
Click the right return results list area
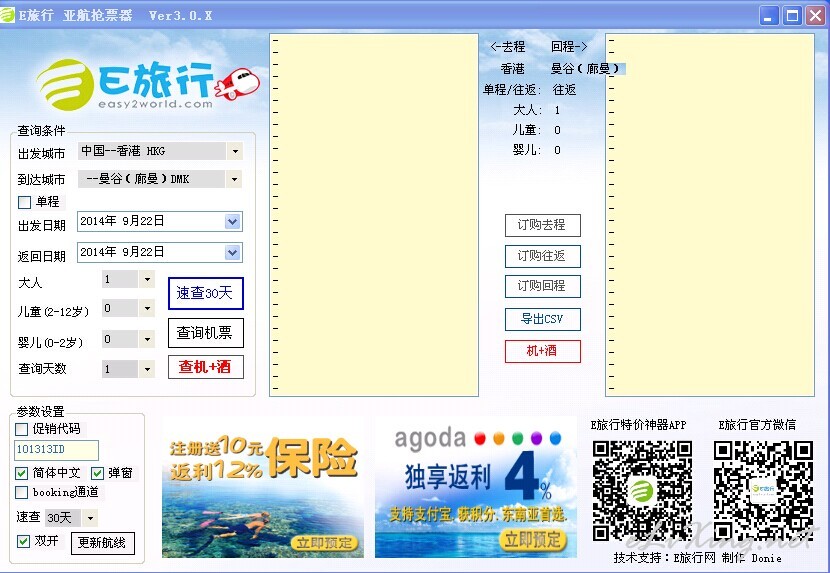coord(710,215)
